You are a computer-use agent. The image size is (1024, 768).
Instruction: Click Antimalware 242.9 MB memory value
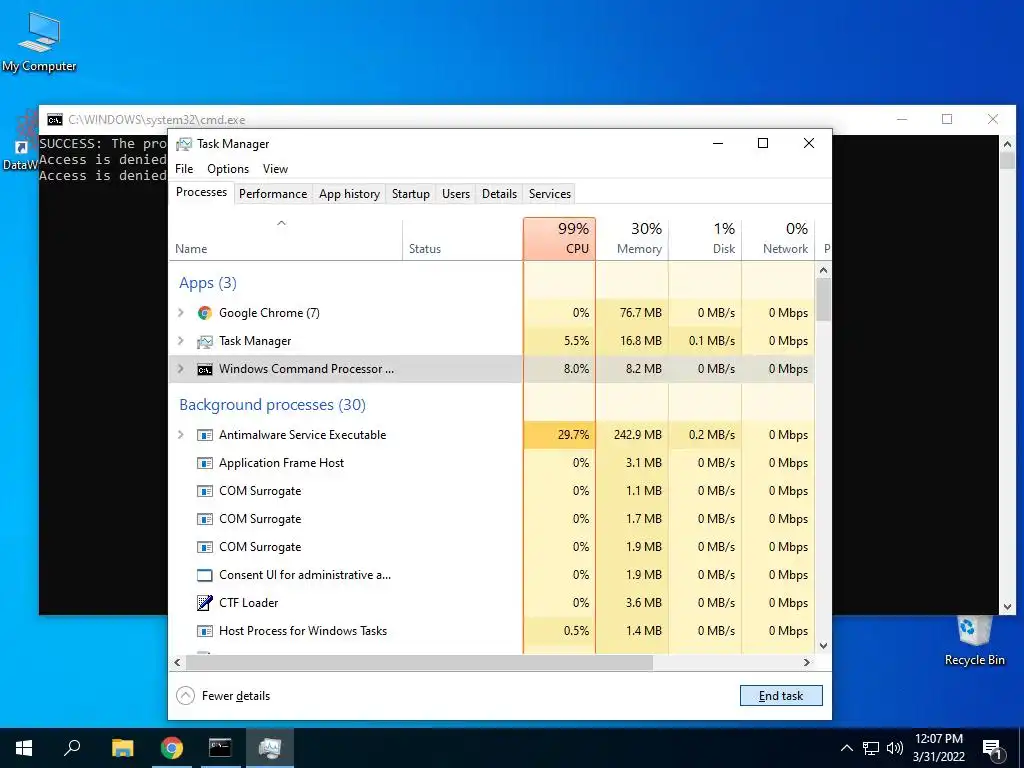[x=637, y=435]
